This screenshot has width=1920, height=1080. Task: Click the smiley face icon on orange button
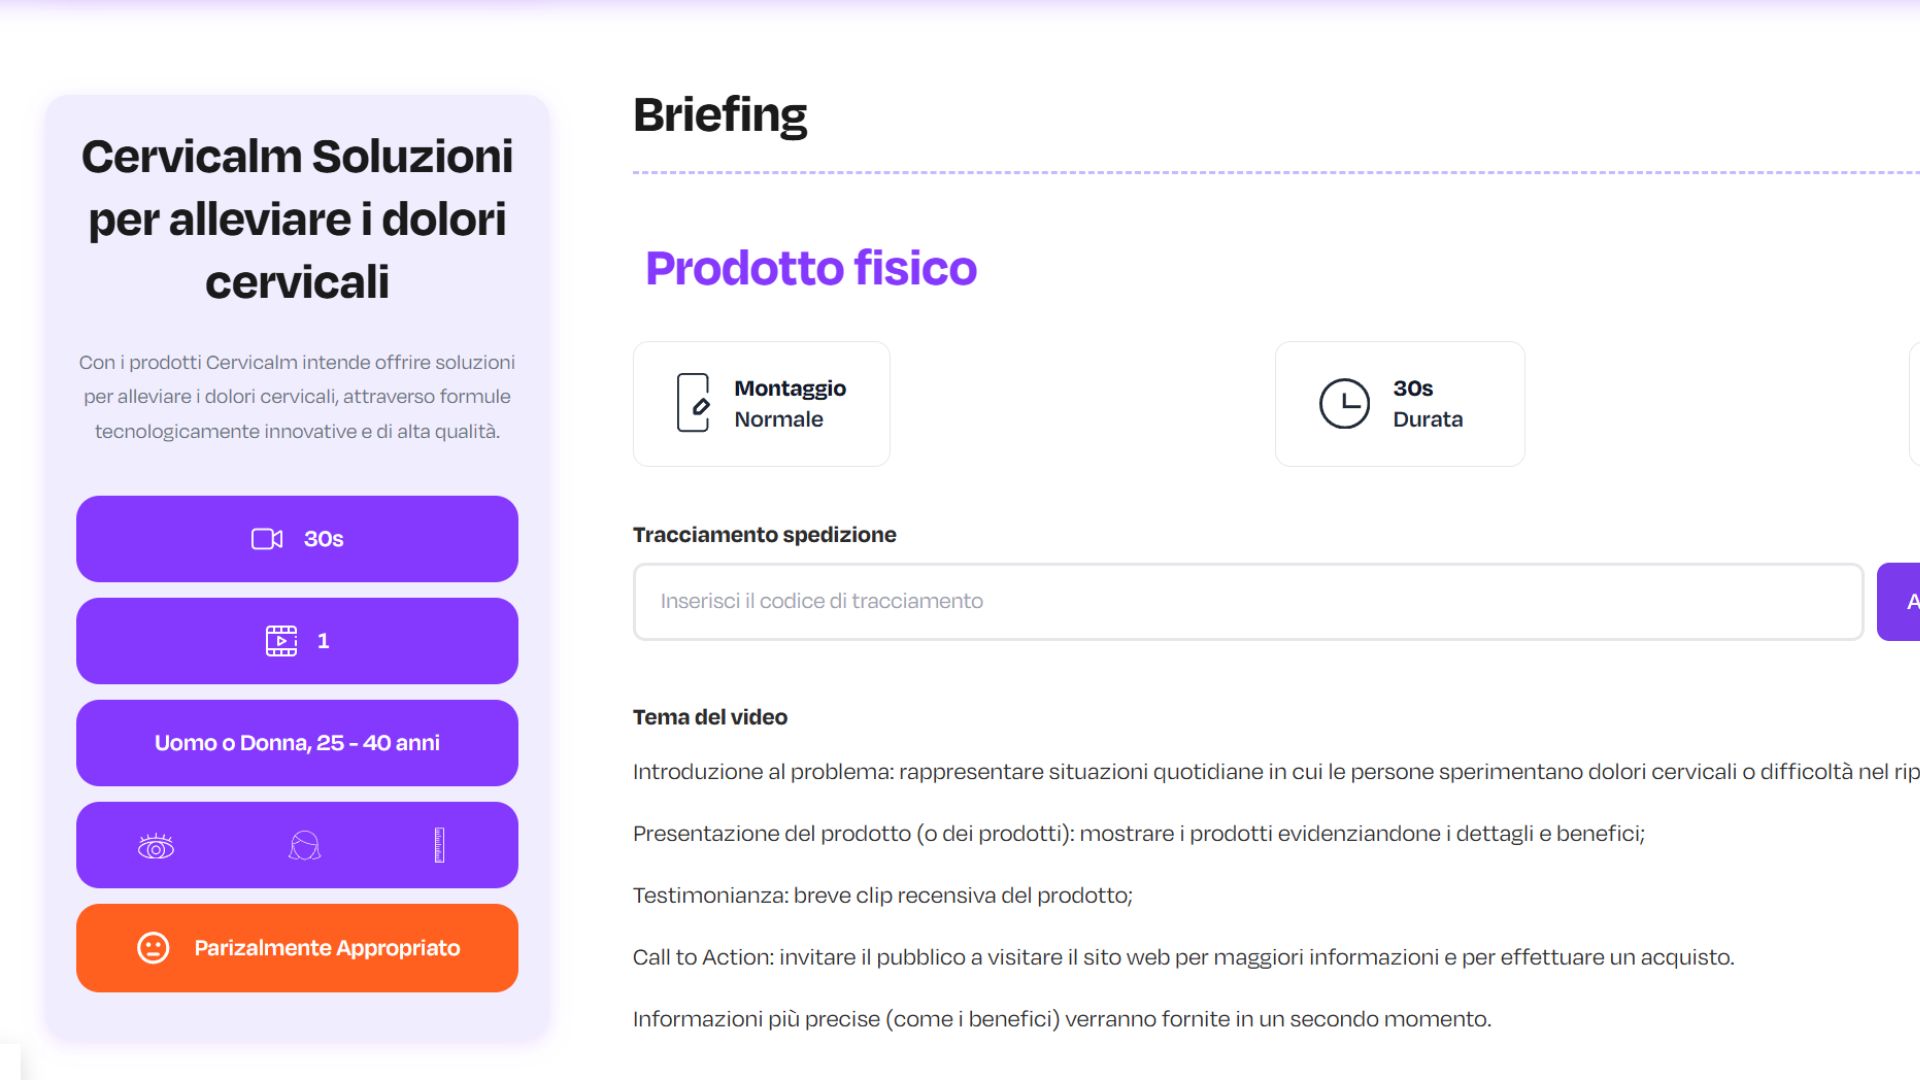153,948
